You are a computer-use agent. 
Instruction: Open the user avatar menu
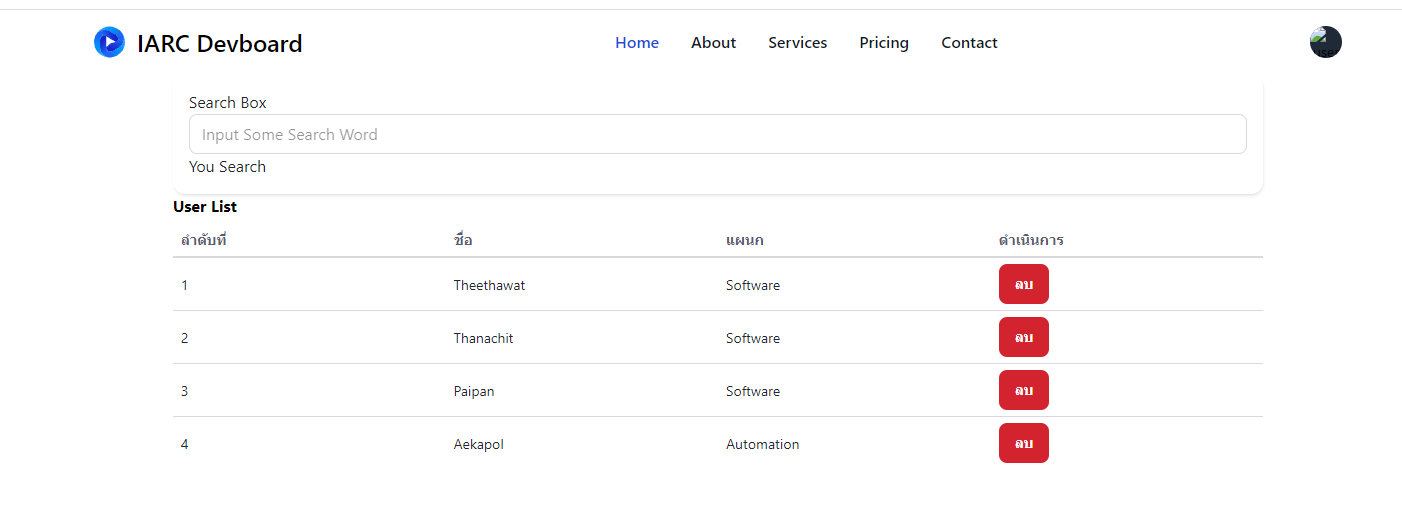coord(1326,42)
